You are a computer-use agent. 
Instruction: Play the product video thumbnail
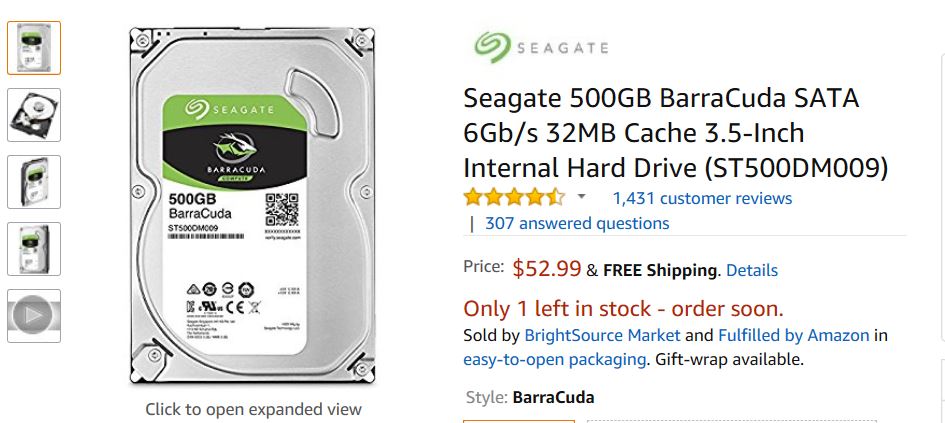click(x=34, y=316)
